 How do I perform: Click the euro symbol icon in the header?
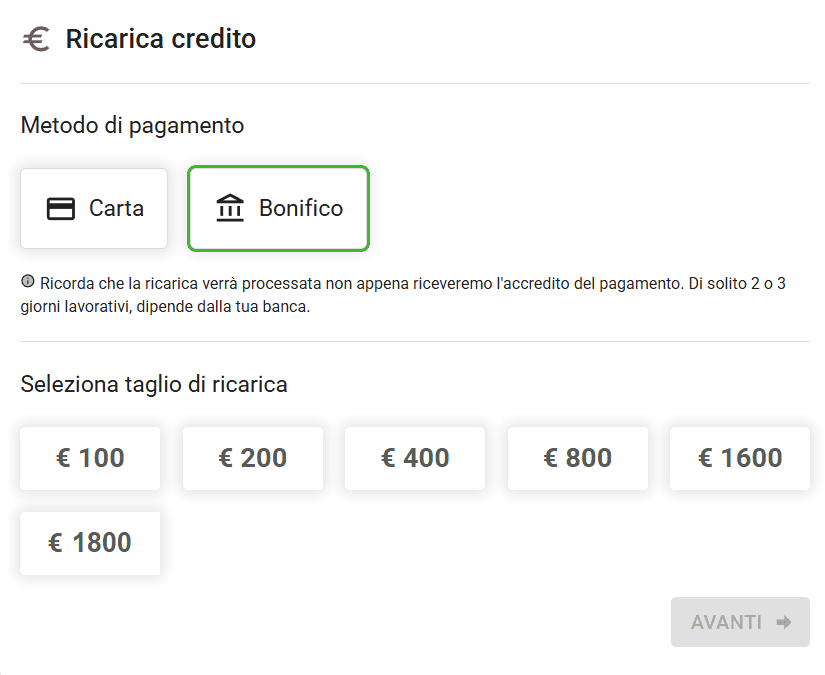[x=36, y=39]
